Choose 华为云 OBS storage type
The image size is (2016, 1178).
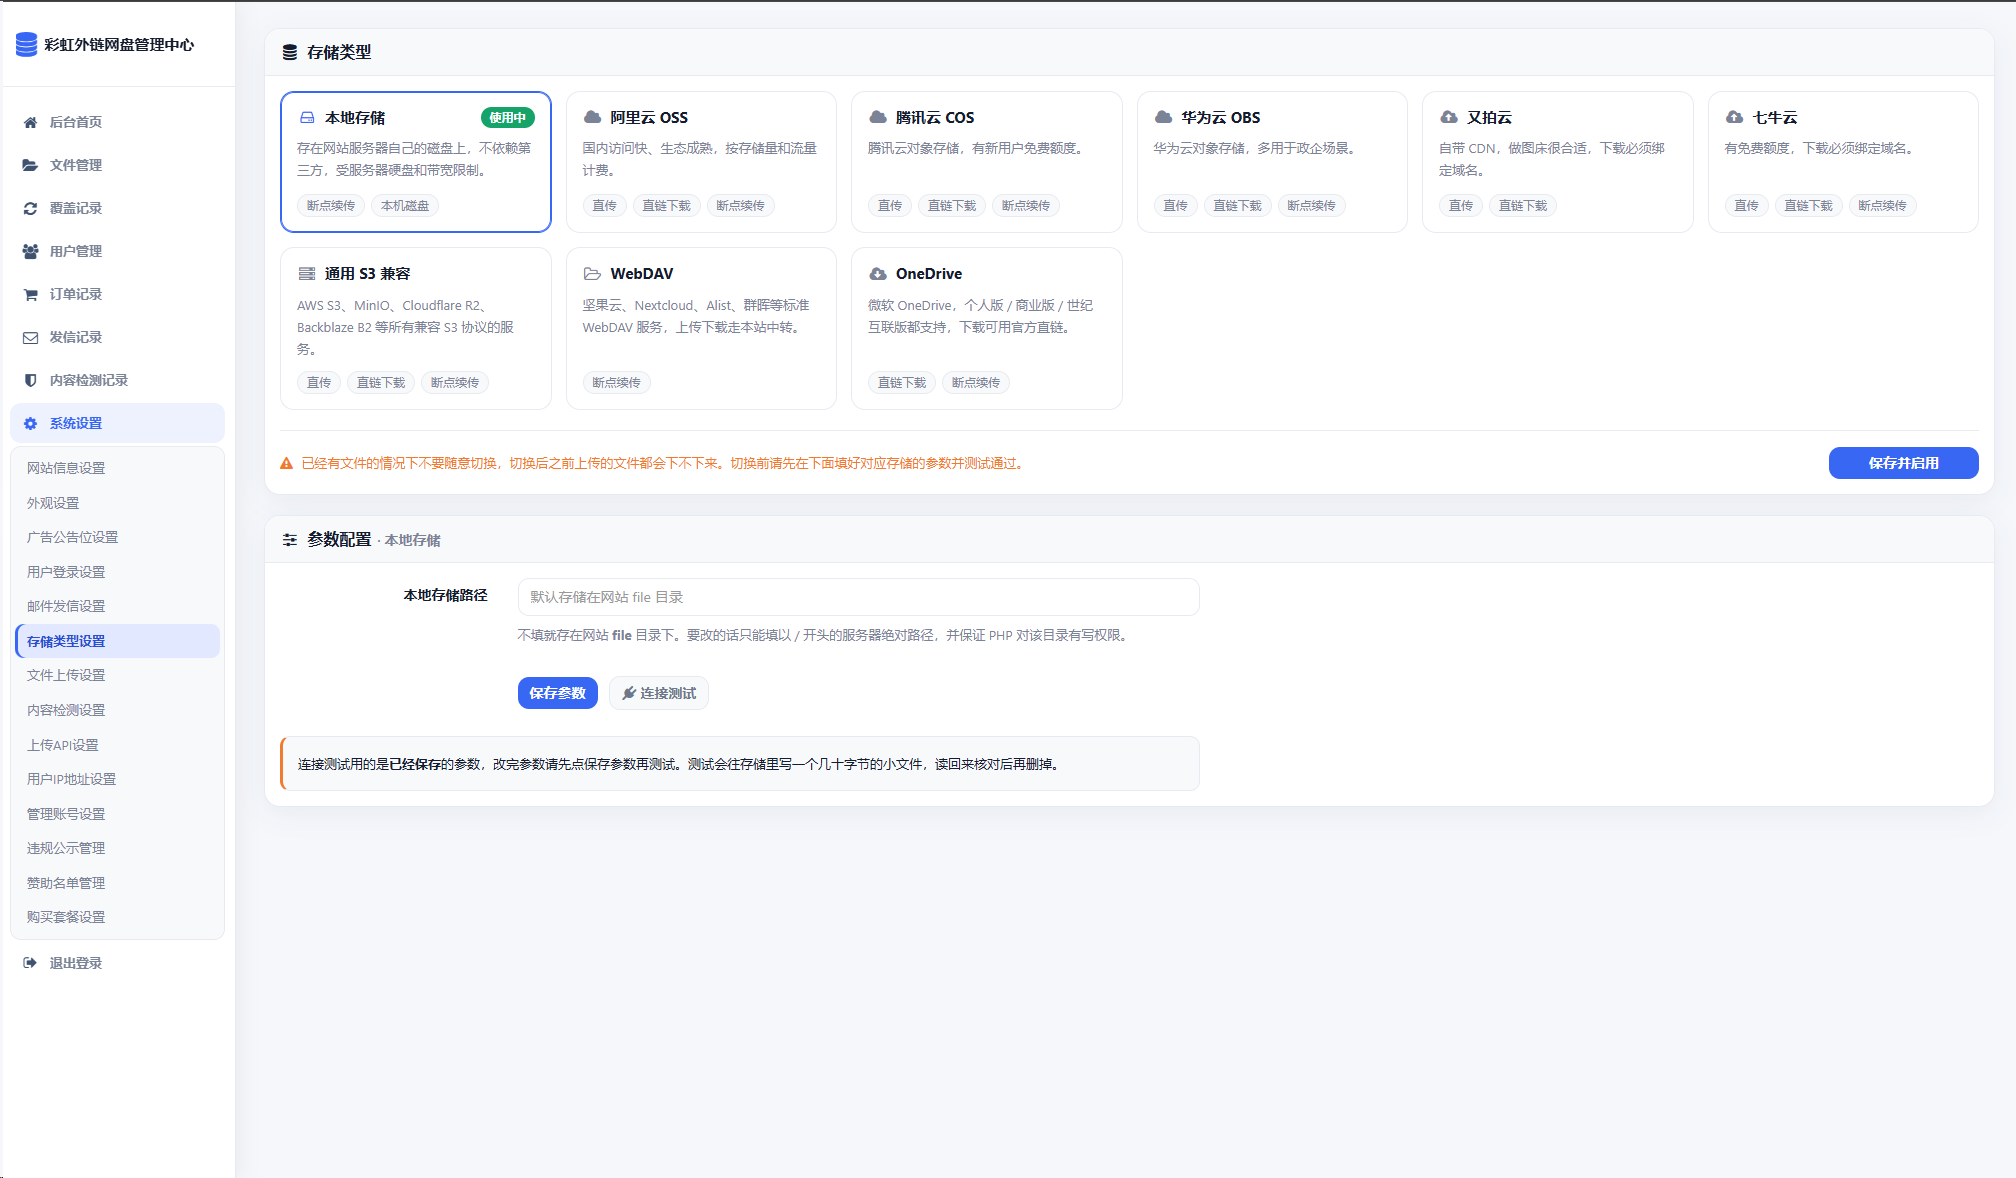pyautogui.click(x=1272, y=162)
